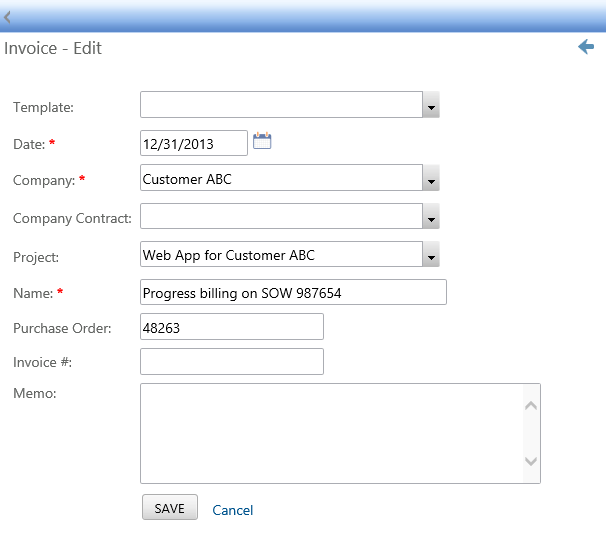This screenshot has width=606, height=541.
Task: Click Memo scrollbar up arrow
Action: click(x=531, y=405)
